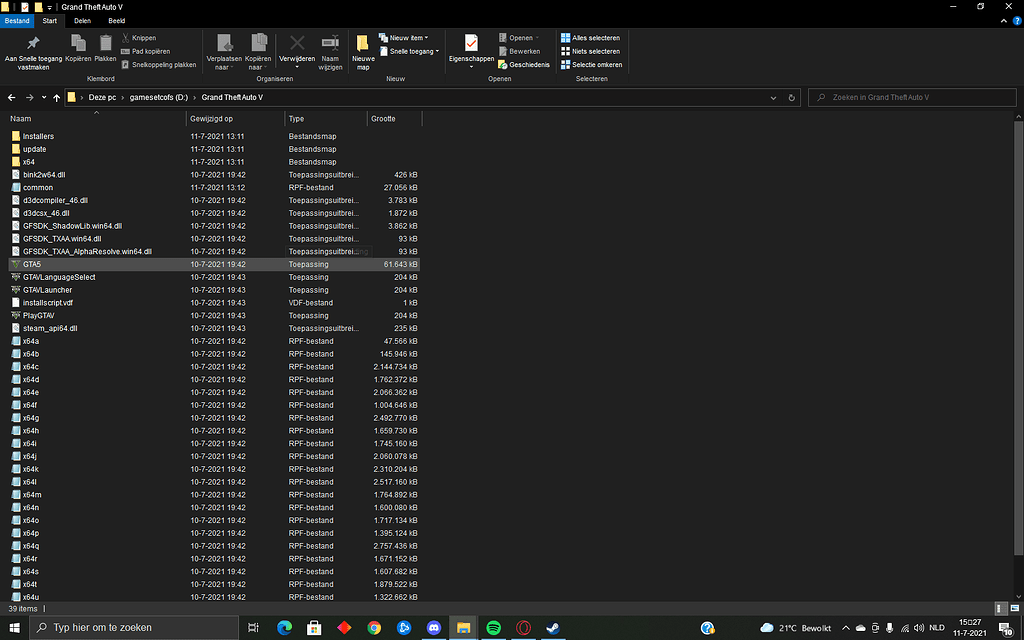This screenshot has height=640, width=1024.
Task: Click Geschiedenis history button
Action: click(x=524, y=65)
